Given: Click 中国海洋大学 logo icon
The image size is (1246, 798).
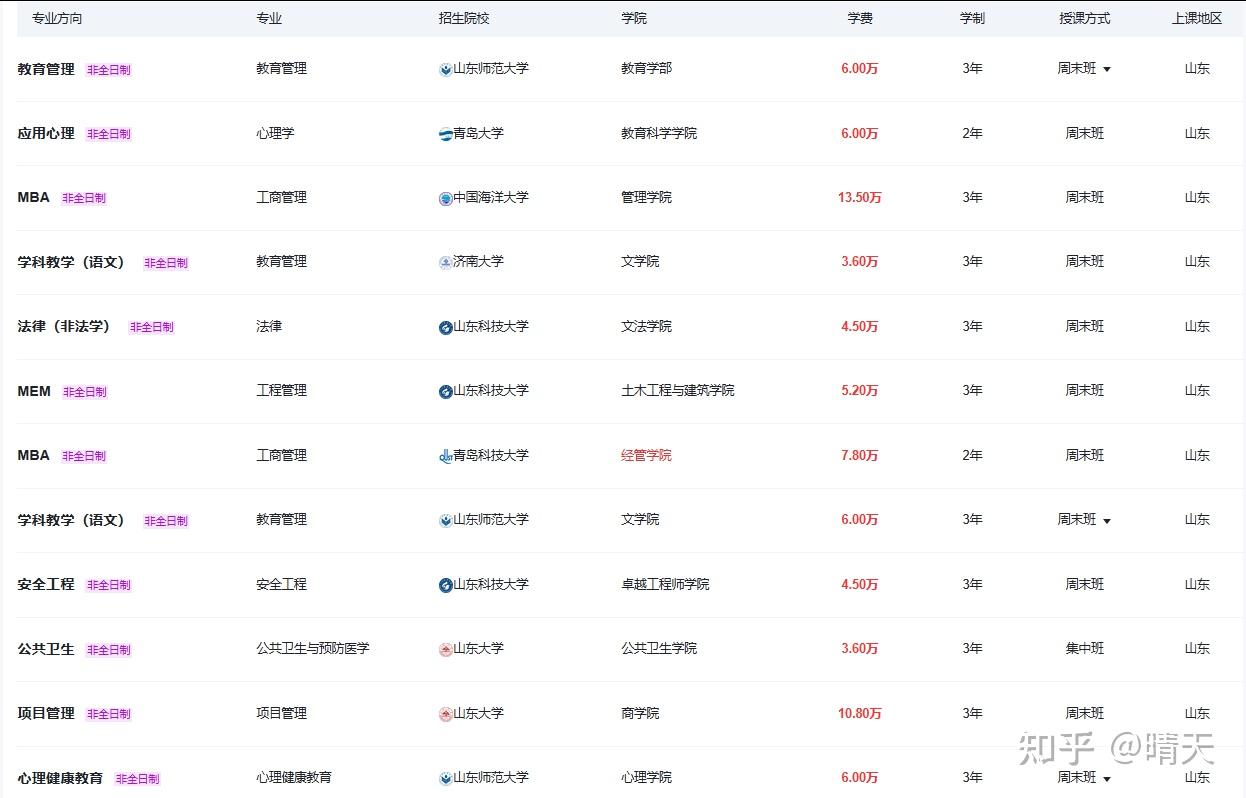Looking at the screenshot, I should pos(445,199).
